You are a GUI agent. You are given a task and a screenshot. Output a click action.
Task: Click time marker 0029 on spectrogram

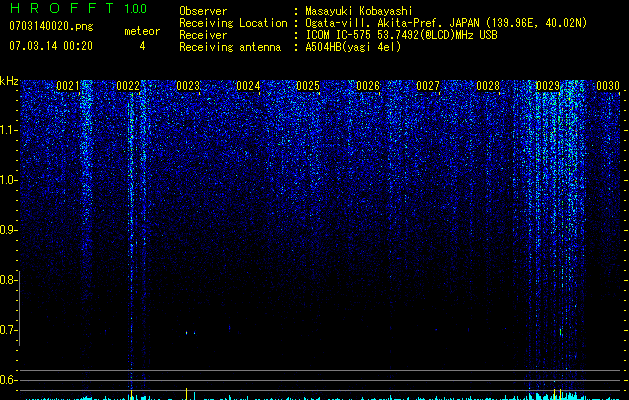(x=548, y=86)
